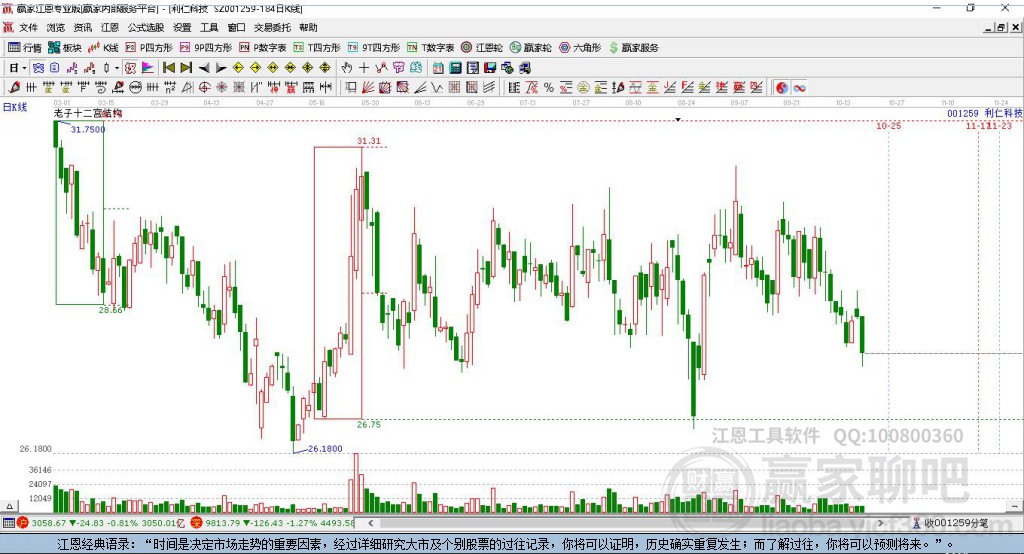Open the P四方形 tool
The image size is (1024, 554).
point(149,48)
